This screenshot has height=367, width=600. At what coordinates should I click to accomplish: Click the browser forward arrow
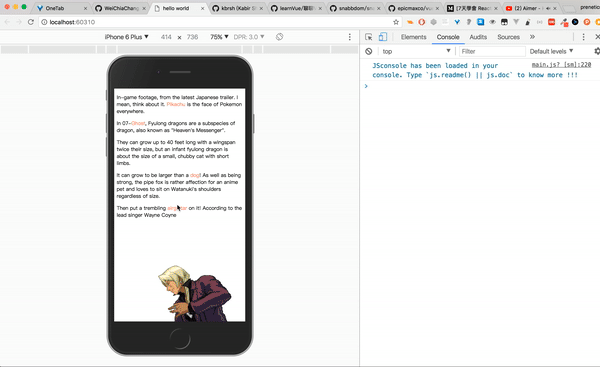point(19,22)
